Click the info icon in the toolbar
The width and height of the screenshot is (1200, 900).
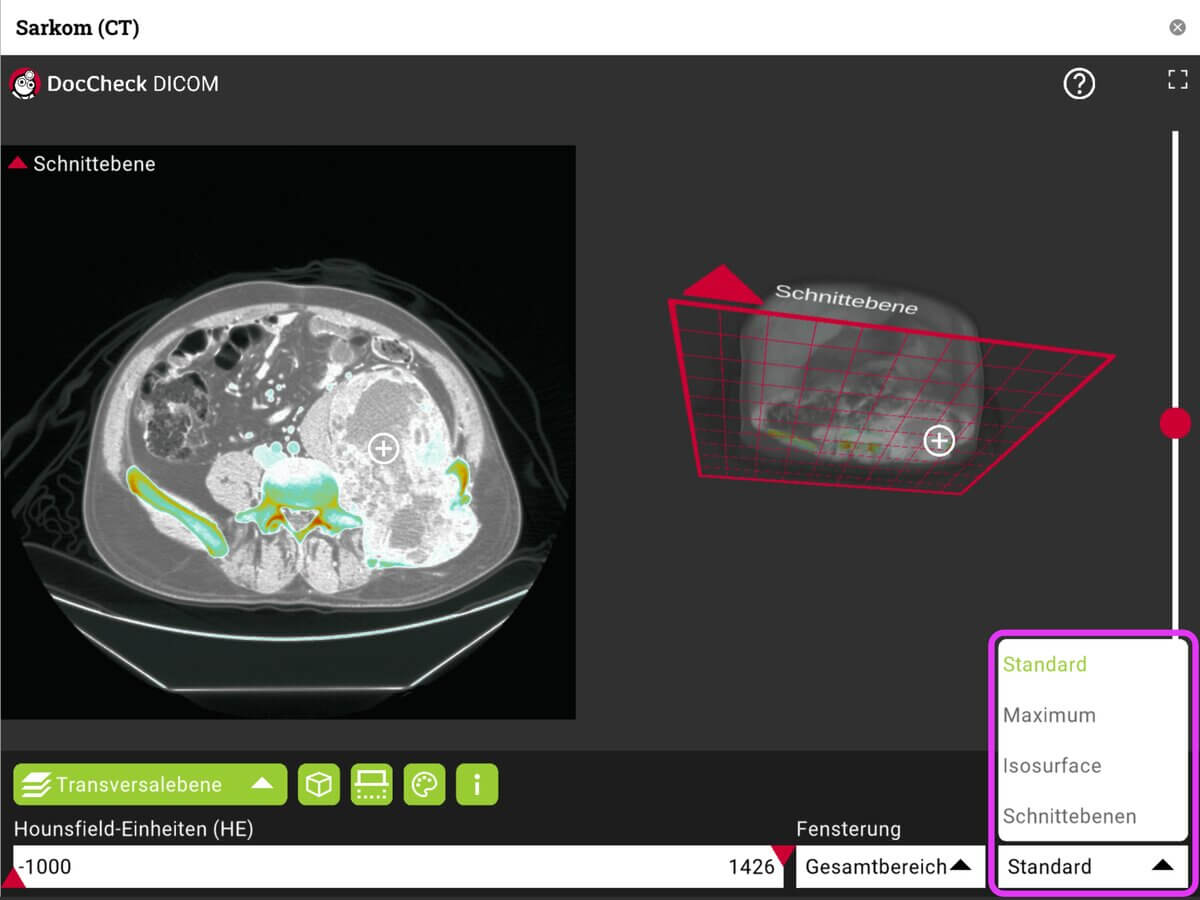click(477, 784)
